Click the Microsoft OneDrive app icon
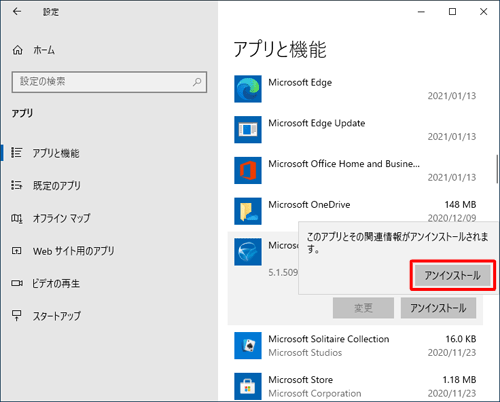The height and width of the screenshot is (402, 500). coord(248,211)
